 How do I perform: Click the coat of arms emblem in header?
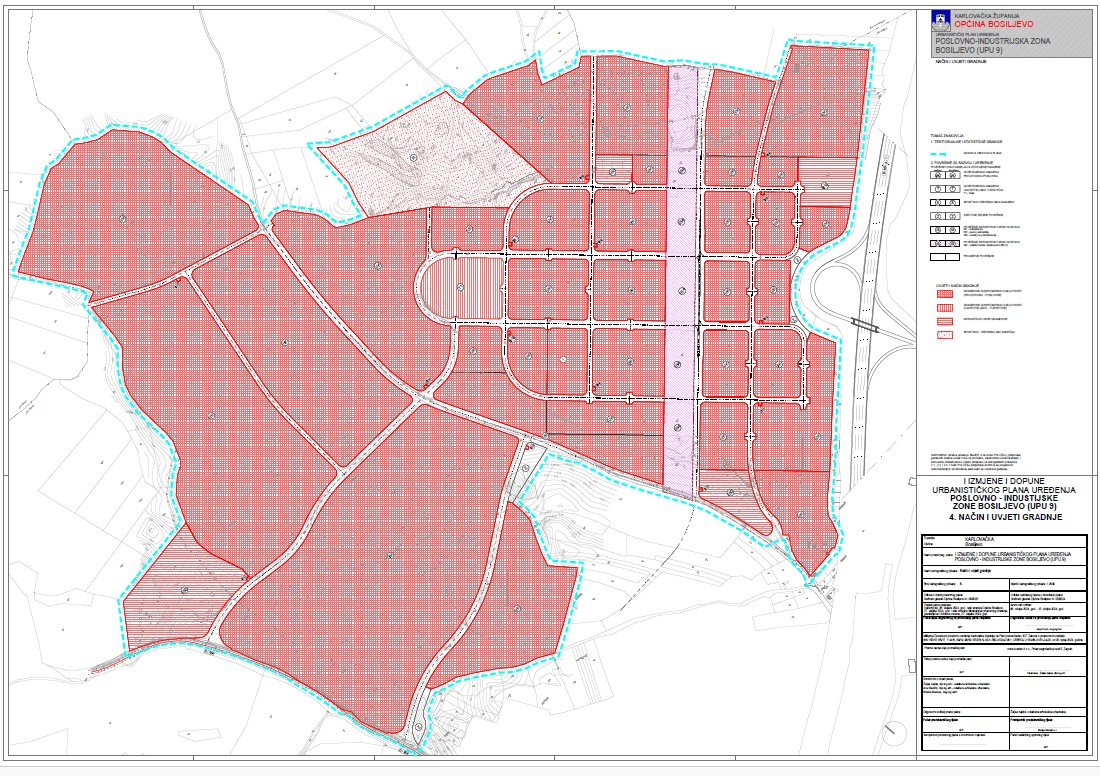[x=940, y=17]
